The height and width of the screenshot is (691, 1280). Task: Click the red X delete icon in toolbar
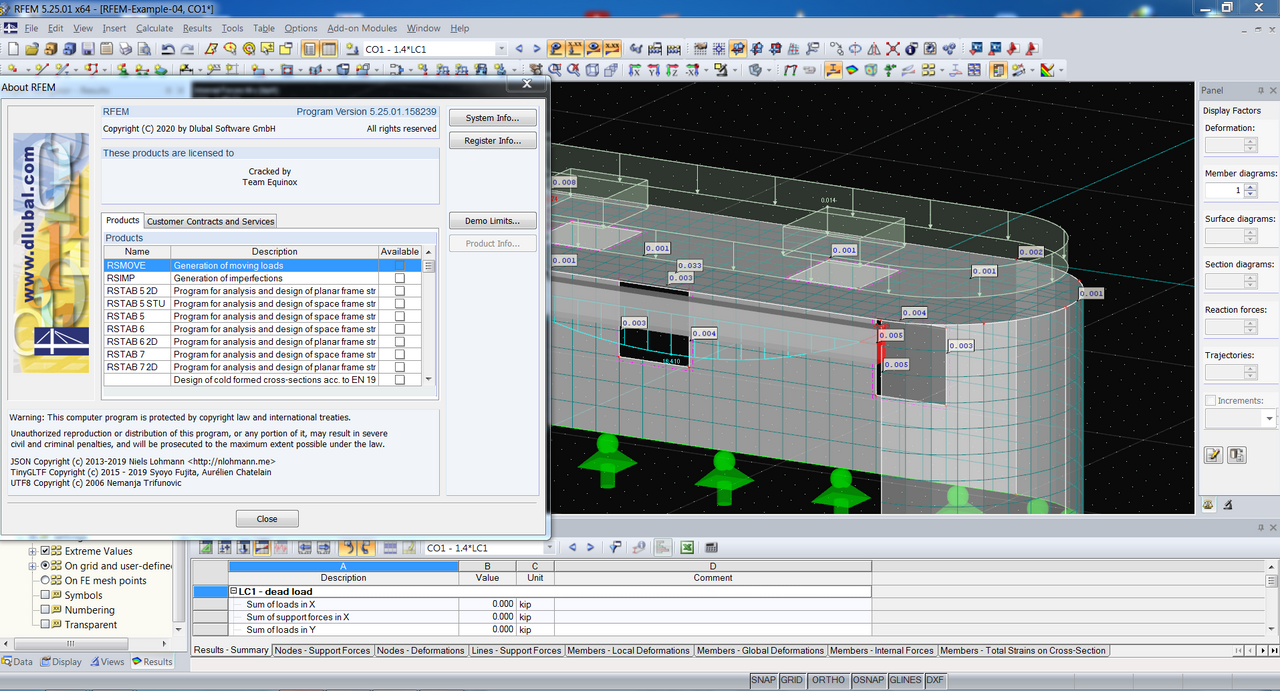pos(893,48)
